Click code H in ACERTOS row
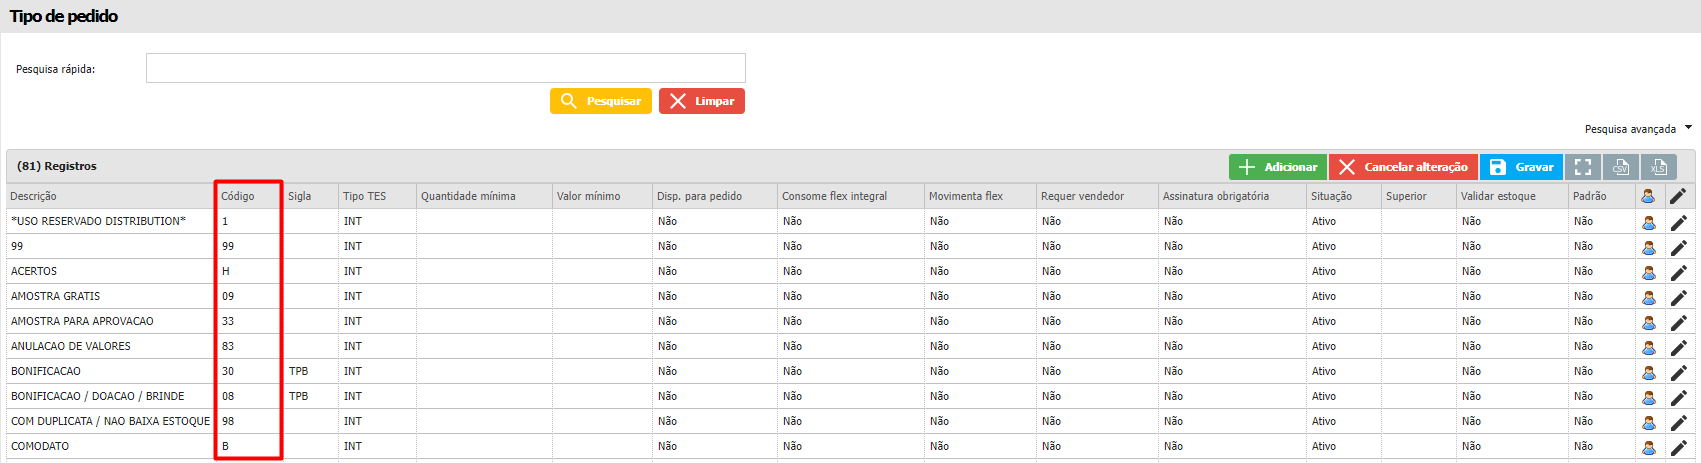1701x463 pixels. tap(226, 271)
